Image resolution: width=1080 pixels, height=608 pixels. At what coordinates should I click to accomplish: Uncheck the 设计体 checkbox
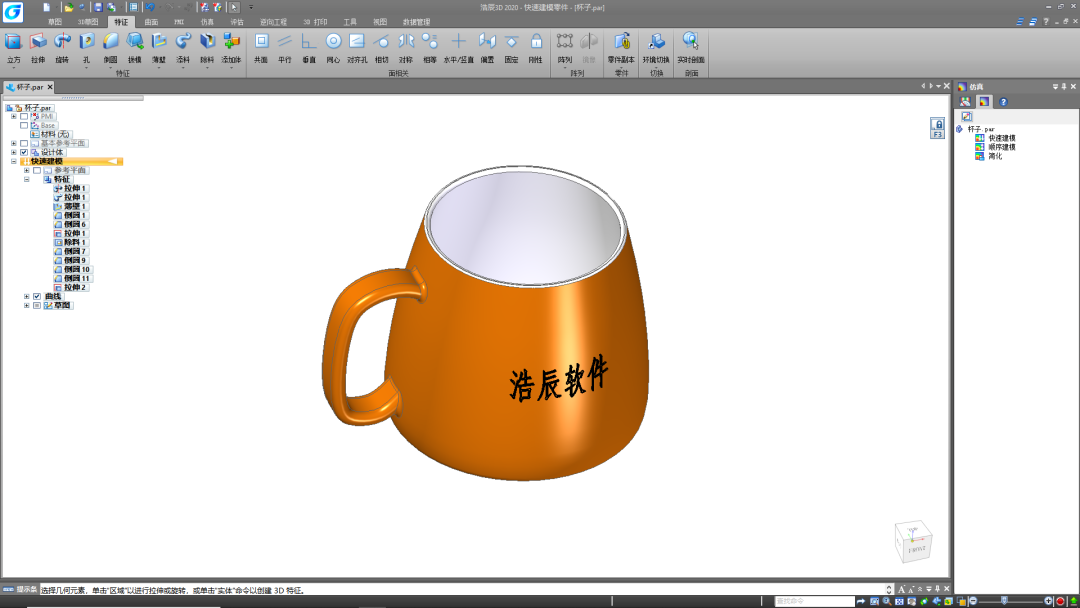24,152
